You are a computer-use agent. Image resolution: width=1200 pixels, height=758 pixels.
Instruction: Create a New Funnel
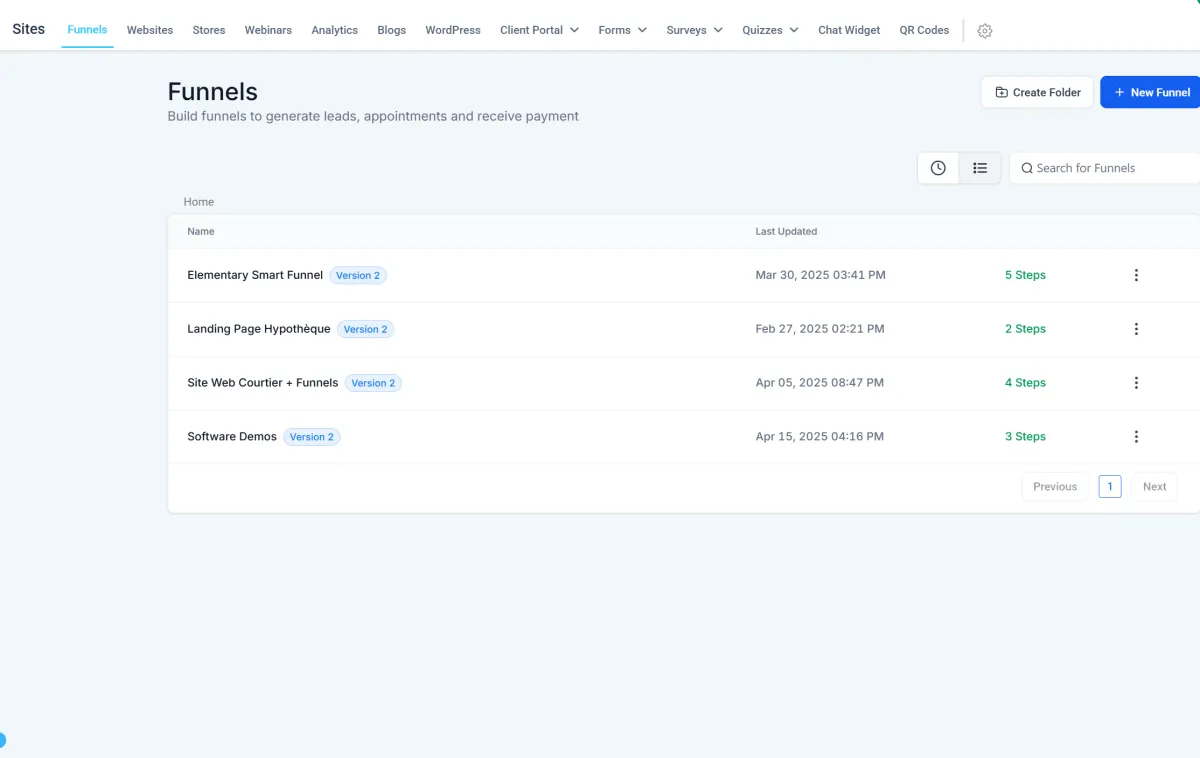click(1151, 92)
